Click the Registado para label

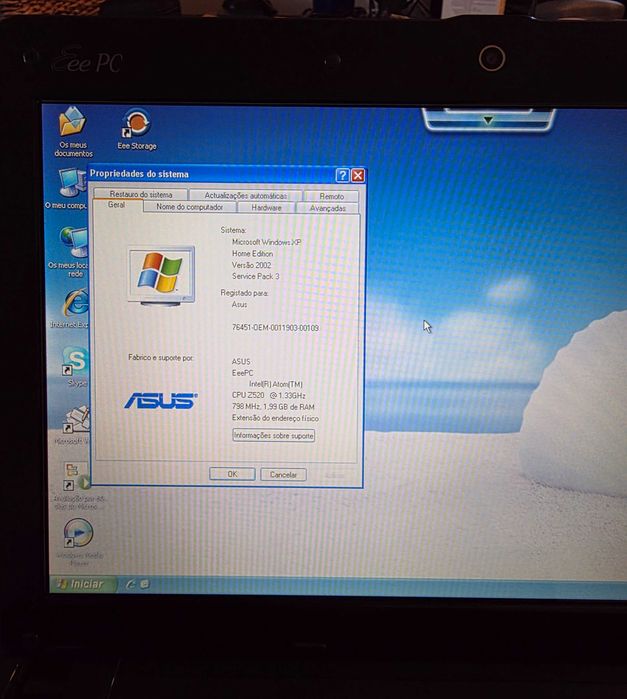[244, 293]
